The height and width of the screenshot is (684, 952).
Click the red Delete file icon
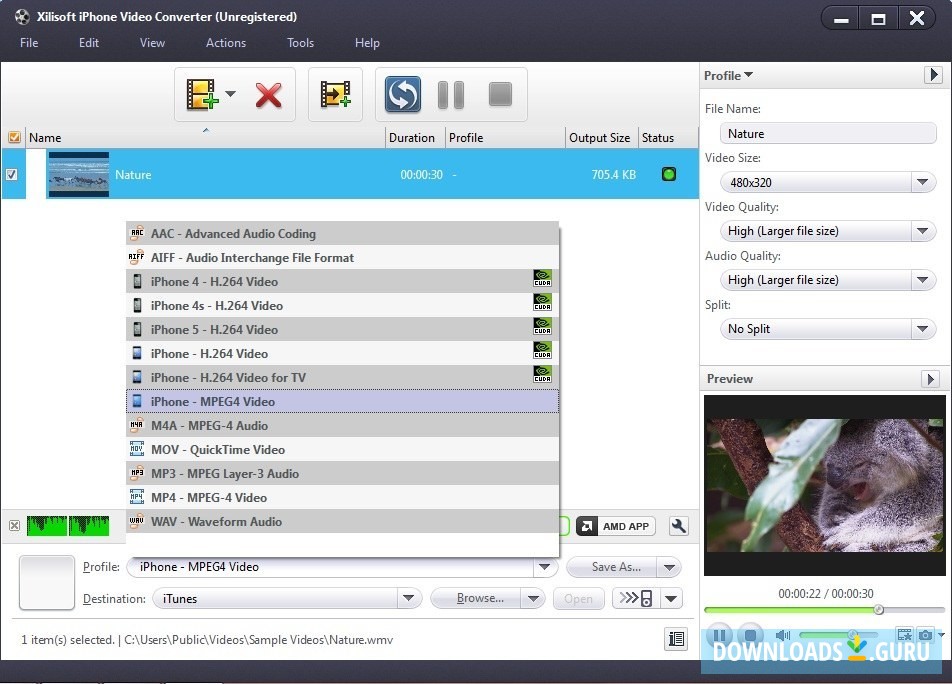pyautogui.click(x=268, y=95)
